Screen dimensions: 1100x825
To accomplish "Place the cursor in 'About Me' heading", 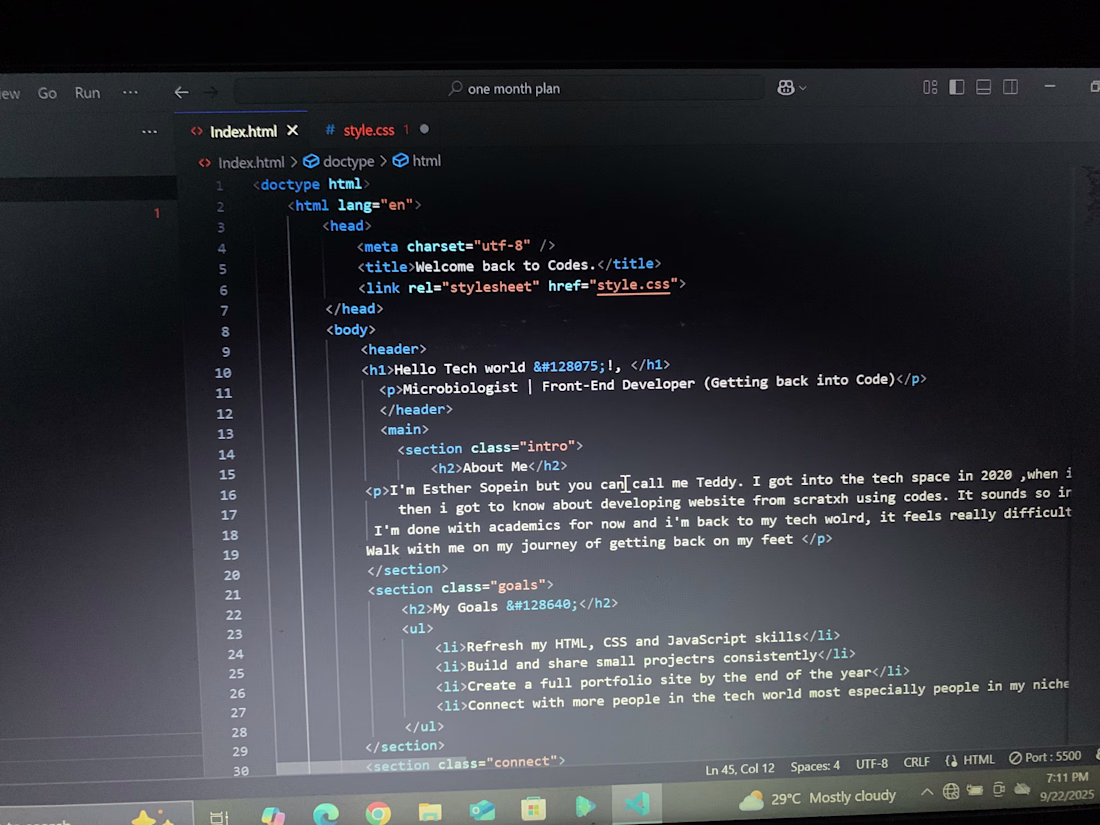I will click(x=495, y=467).
